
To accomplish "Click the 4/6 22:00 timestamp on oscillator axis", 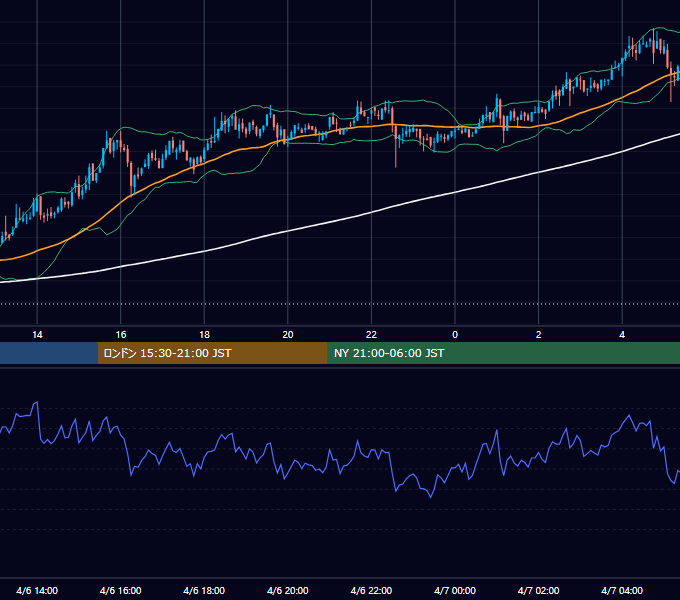I will [371, 590].
